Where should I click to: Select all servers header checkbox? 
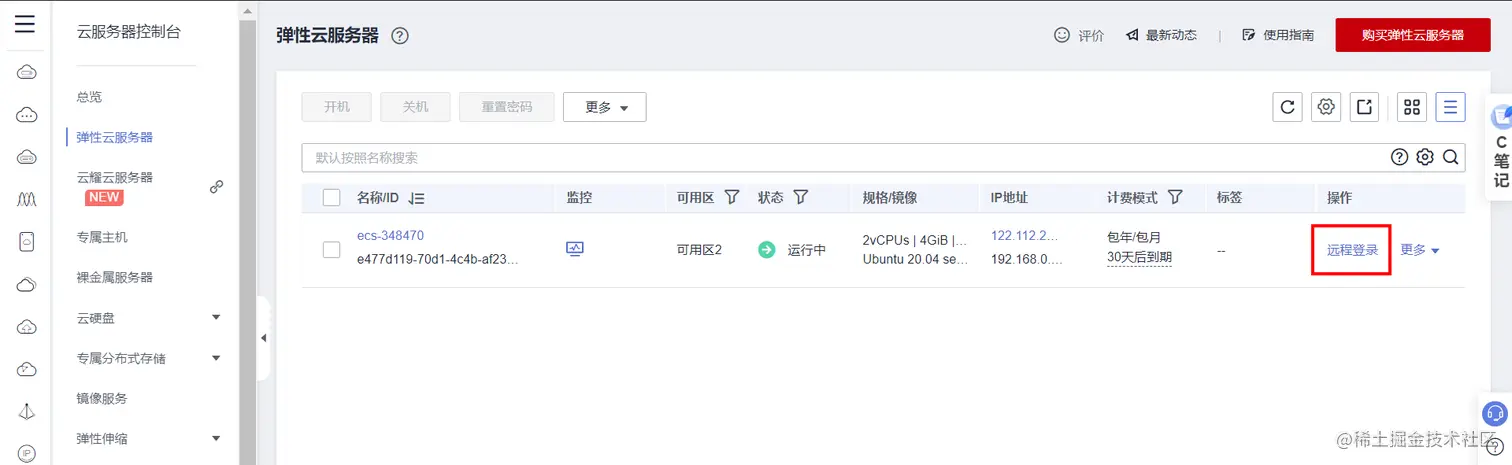[332, 198]
